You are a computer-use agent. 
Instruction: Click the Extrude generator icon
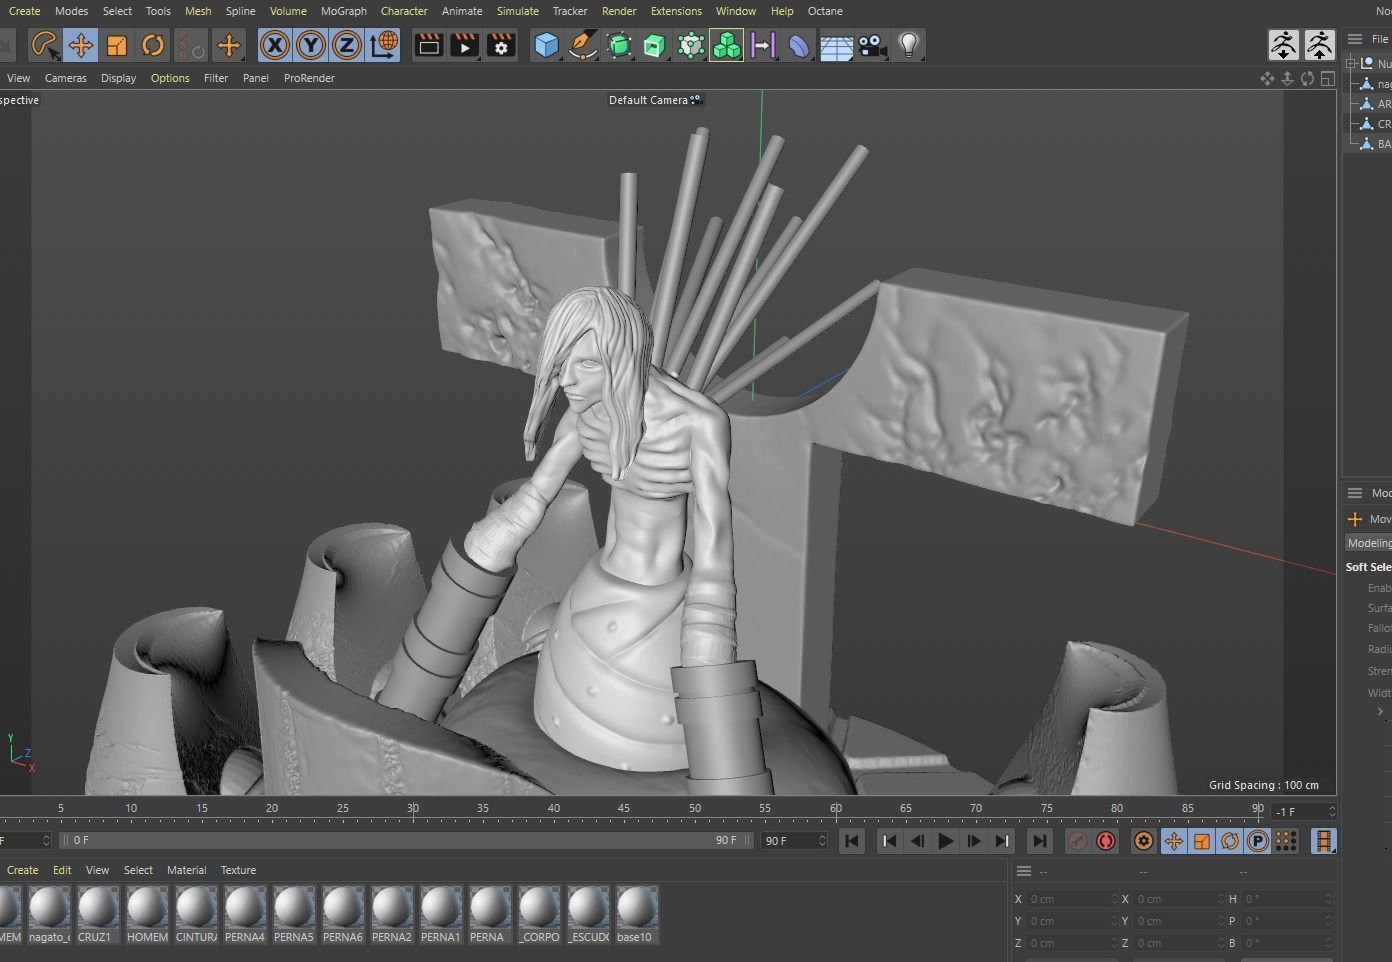(654, 45)
